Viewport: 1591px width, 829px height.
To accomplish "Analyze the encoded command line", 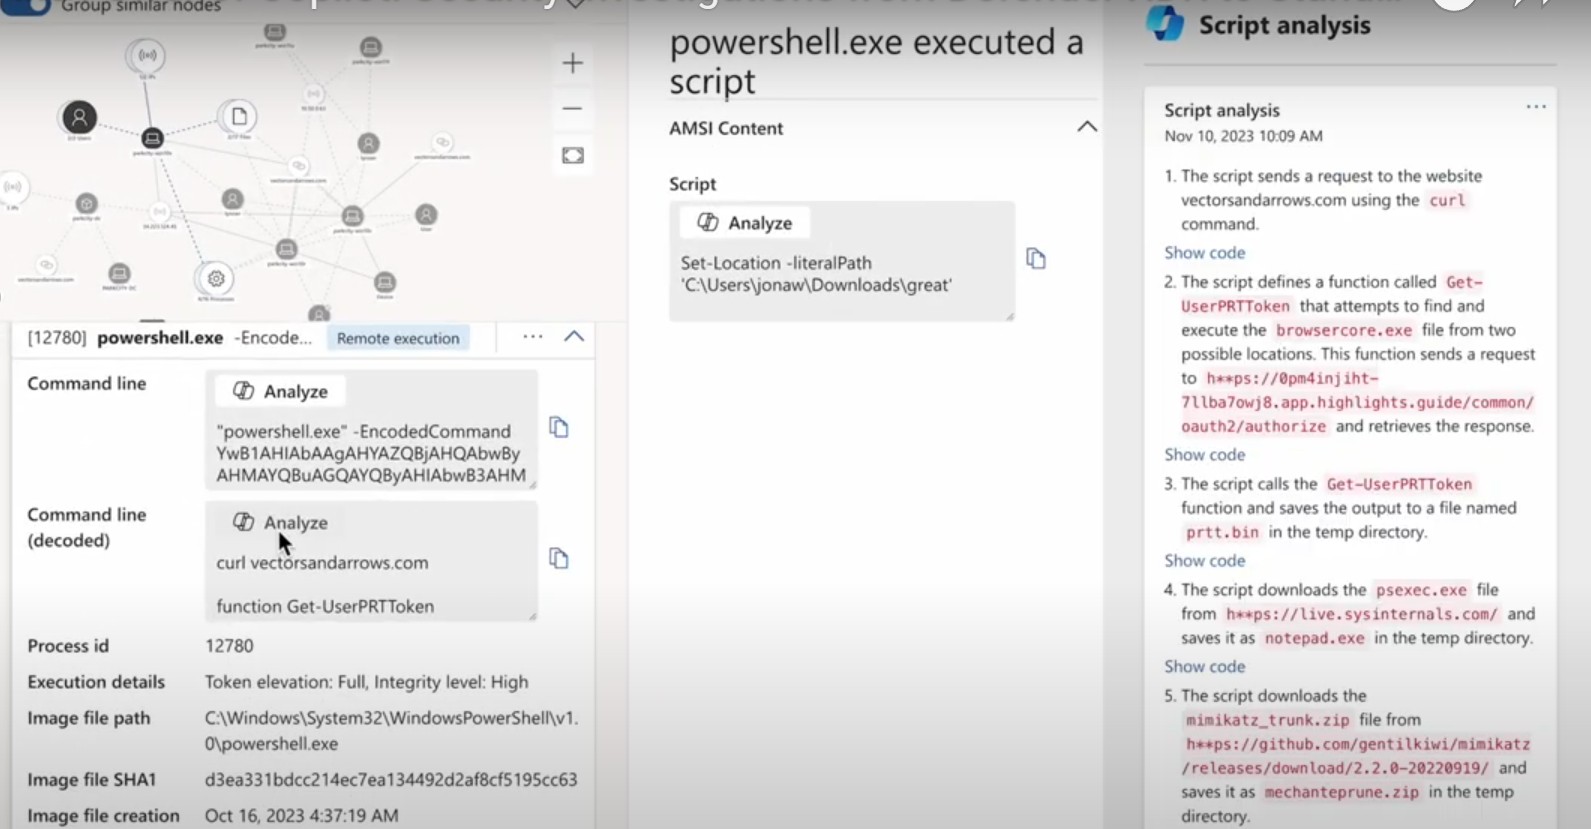I will [x=280, y=391].
